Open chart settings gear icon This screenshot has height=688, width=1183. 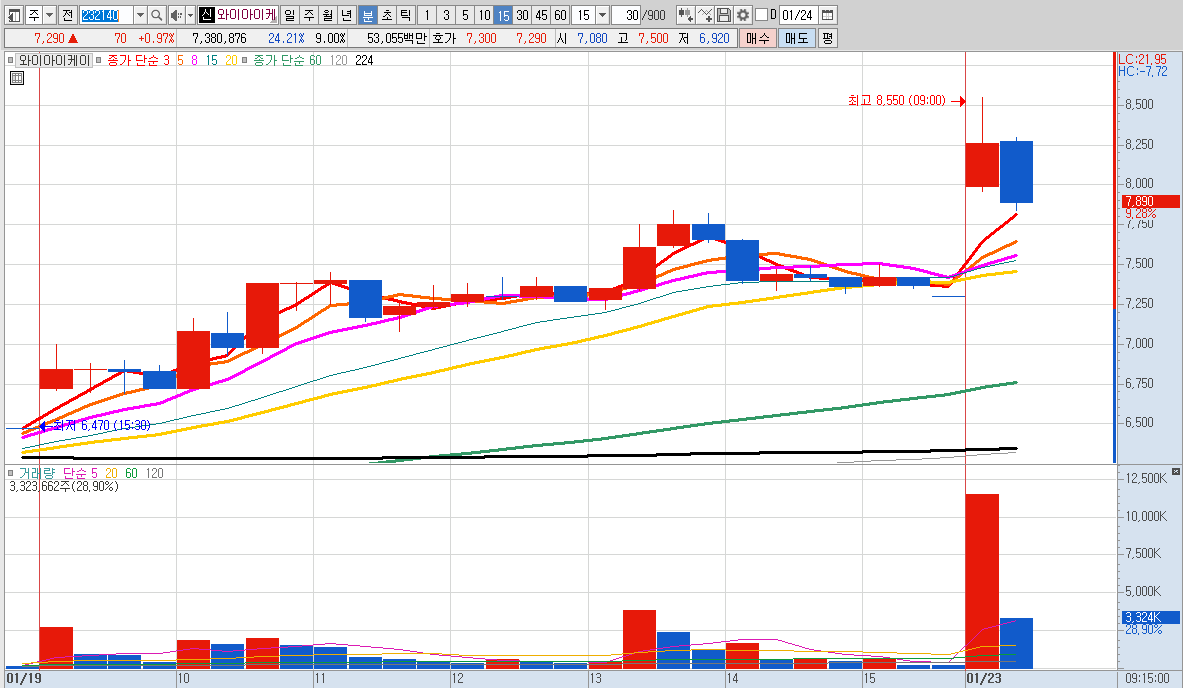point(743,15)
